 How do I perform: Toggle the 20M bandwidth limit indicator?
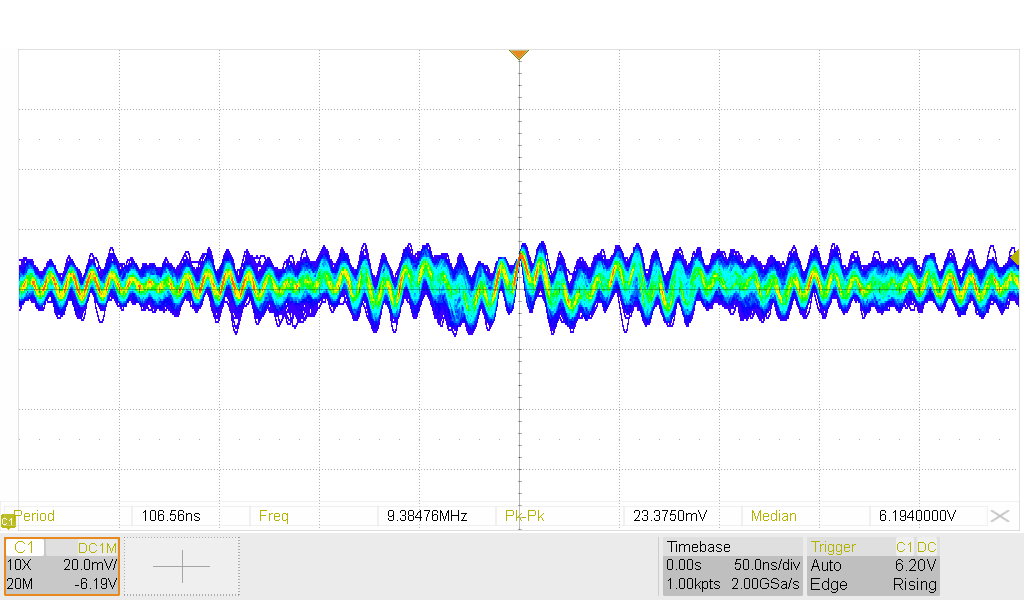[20, 584]
